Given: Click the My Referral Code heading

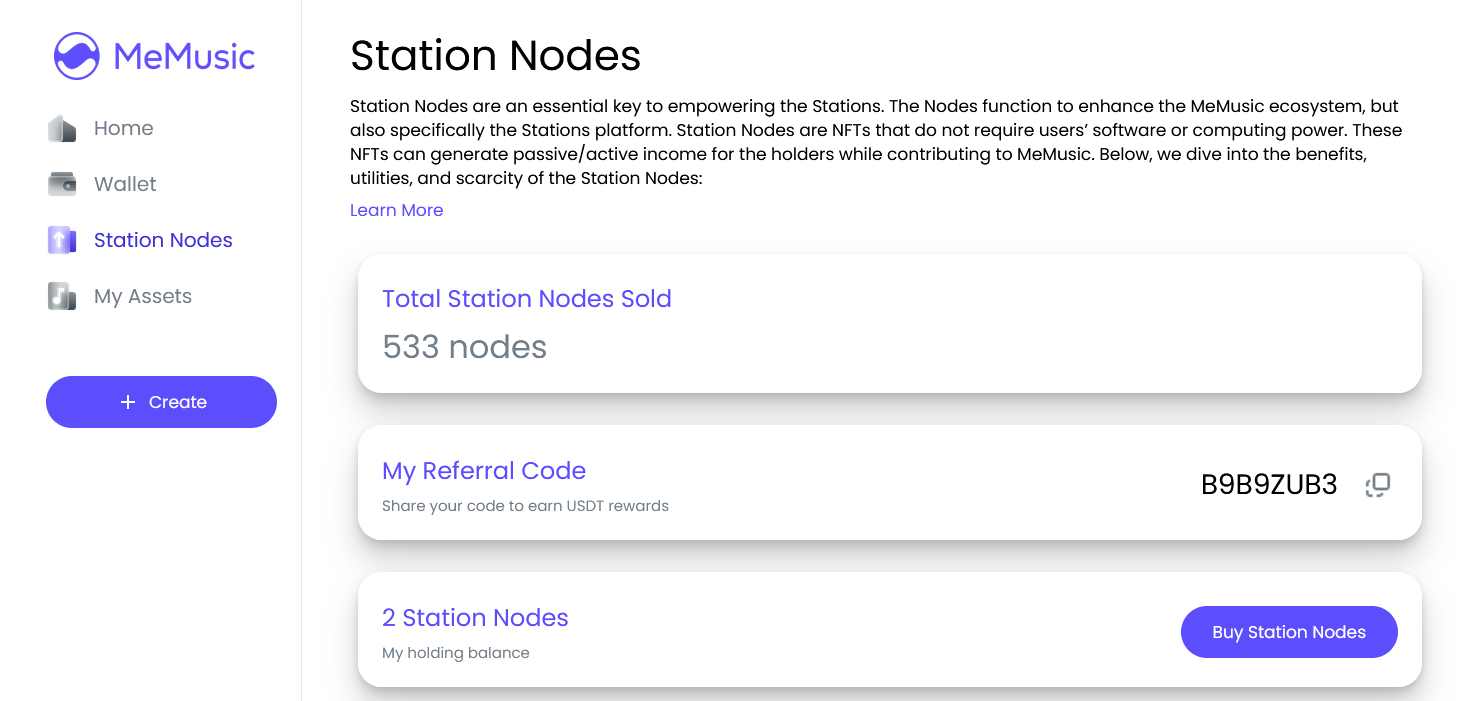Looking at the screenshot, I should pos(483,471).
